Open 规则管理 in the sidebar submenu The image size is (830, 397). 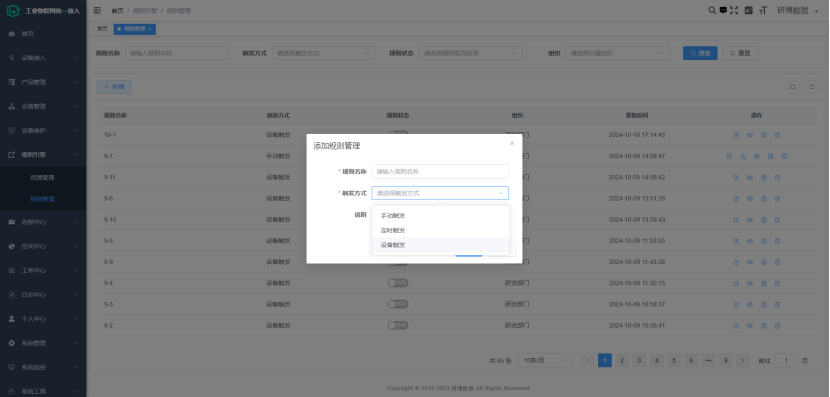[x=43, y=199]
